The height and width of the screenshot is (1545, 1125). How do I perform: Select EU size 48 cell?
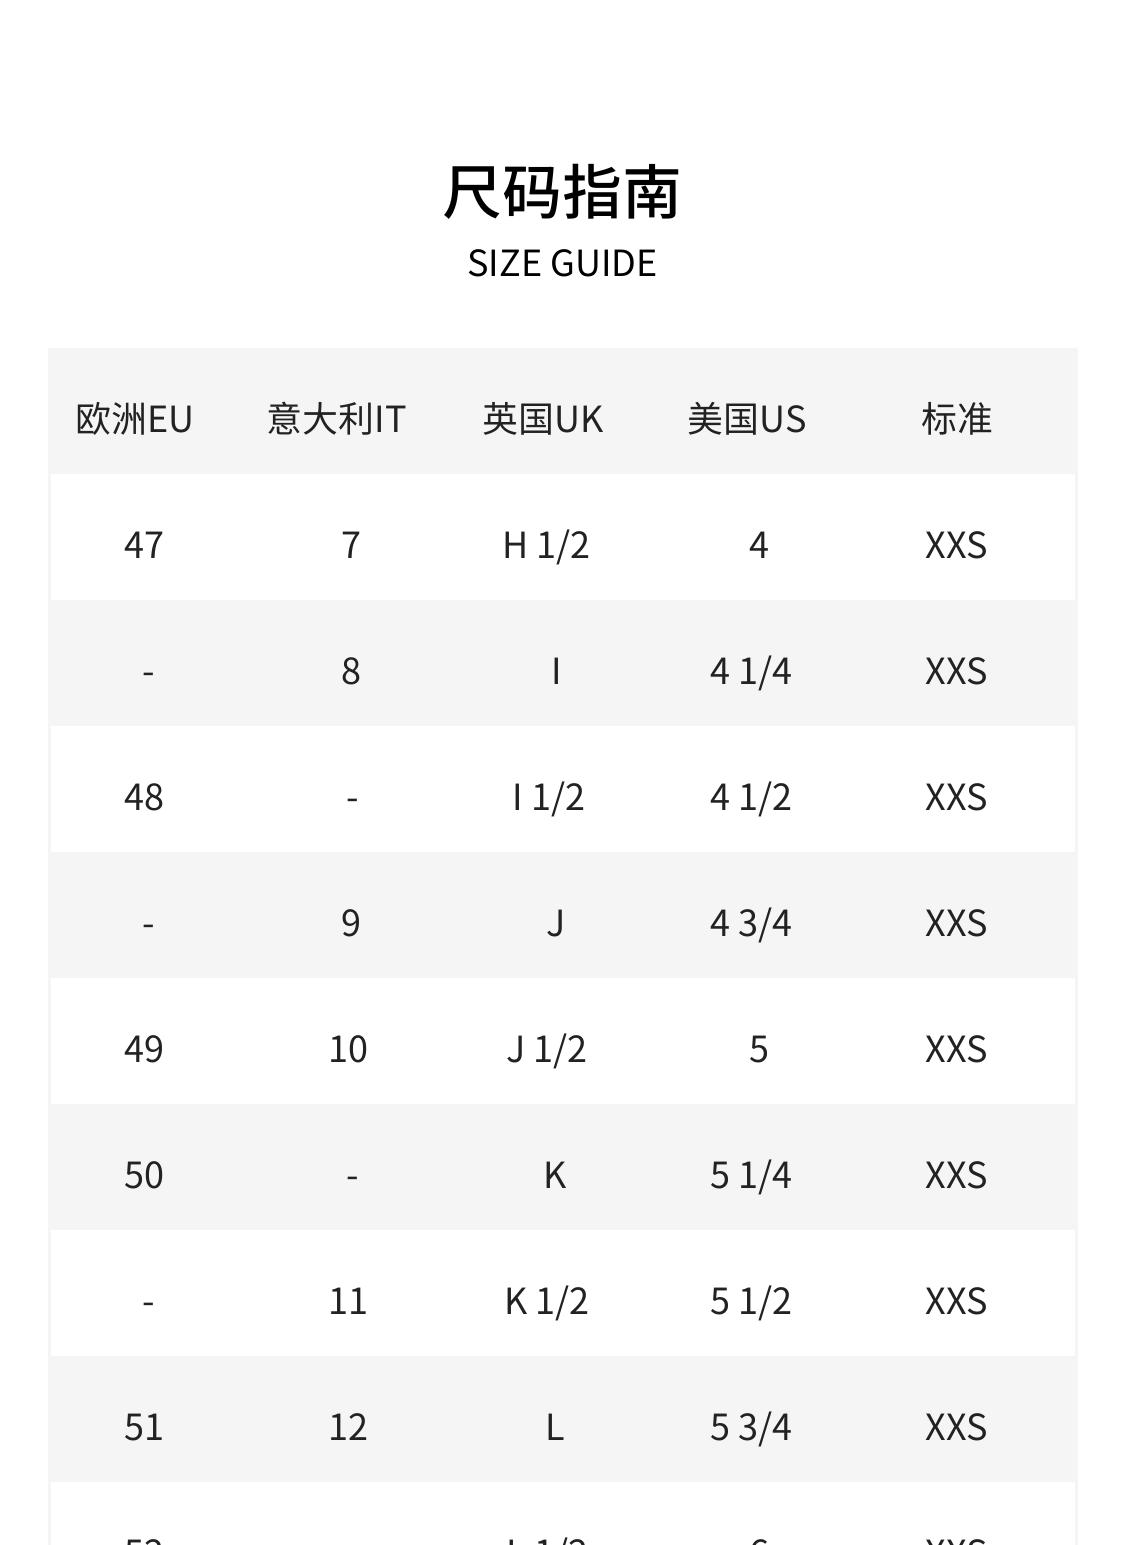(x=144, y=797)
